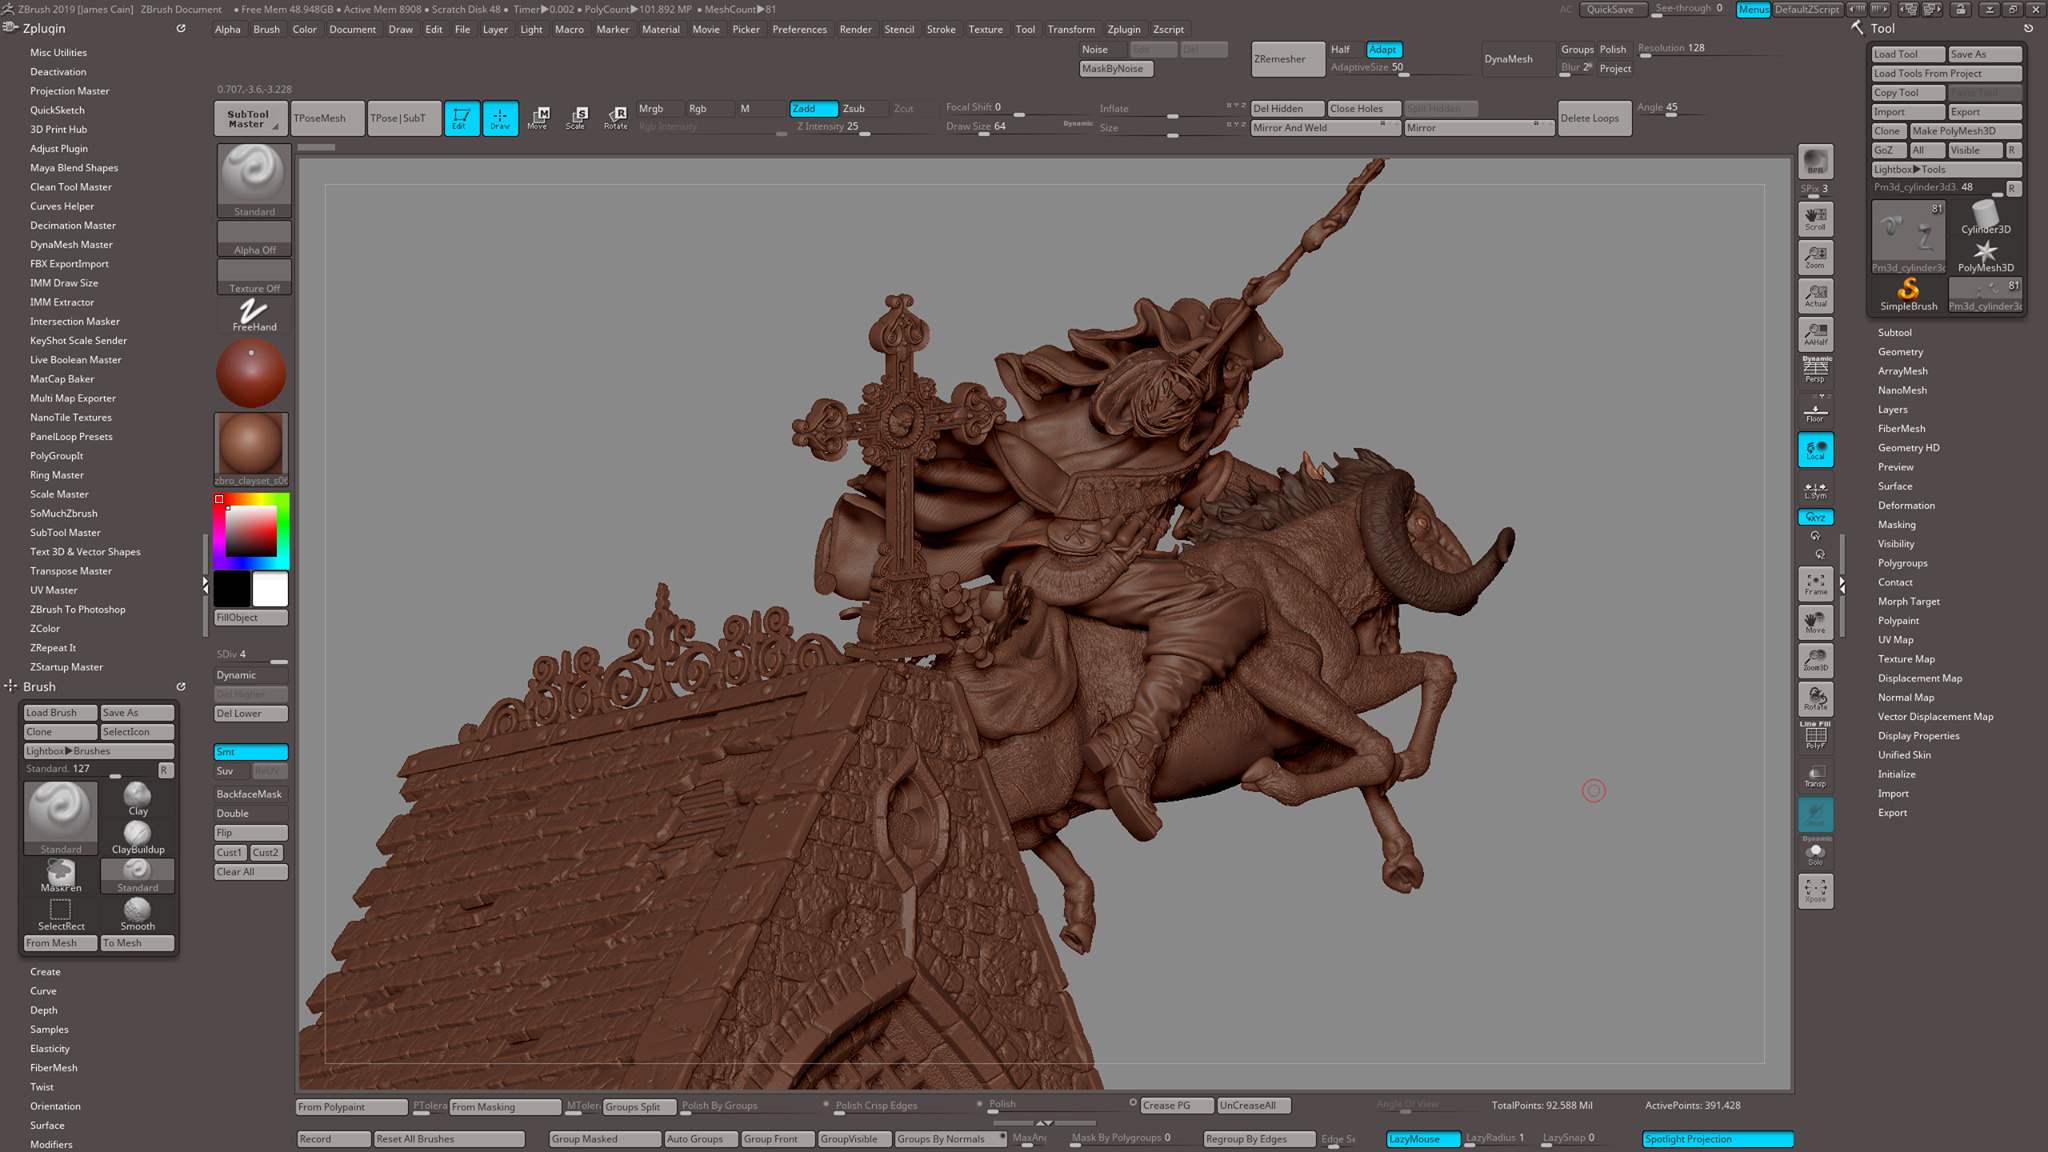
Task: Toggle the Floor grid button
Action: [x=1815, y=410]
